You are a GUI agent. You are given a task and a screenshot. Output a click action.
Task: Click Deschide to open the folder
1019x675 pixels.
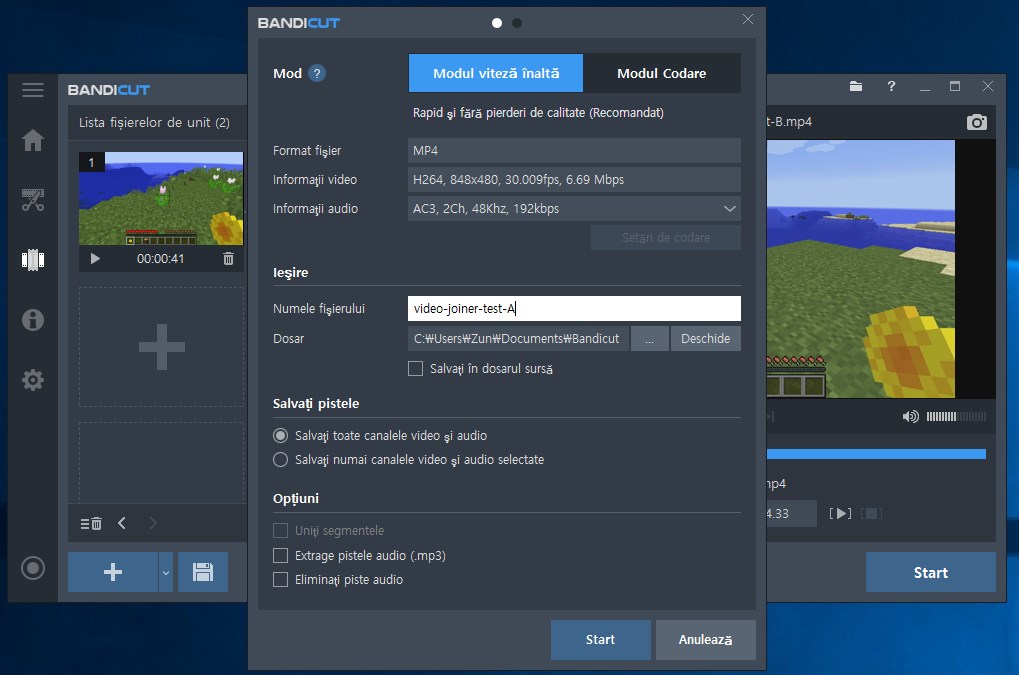pyautogui.click(x=705, y=338)
